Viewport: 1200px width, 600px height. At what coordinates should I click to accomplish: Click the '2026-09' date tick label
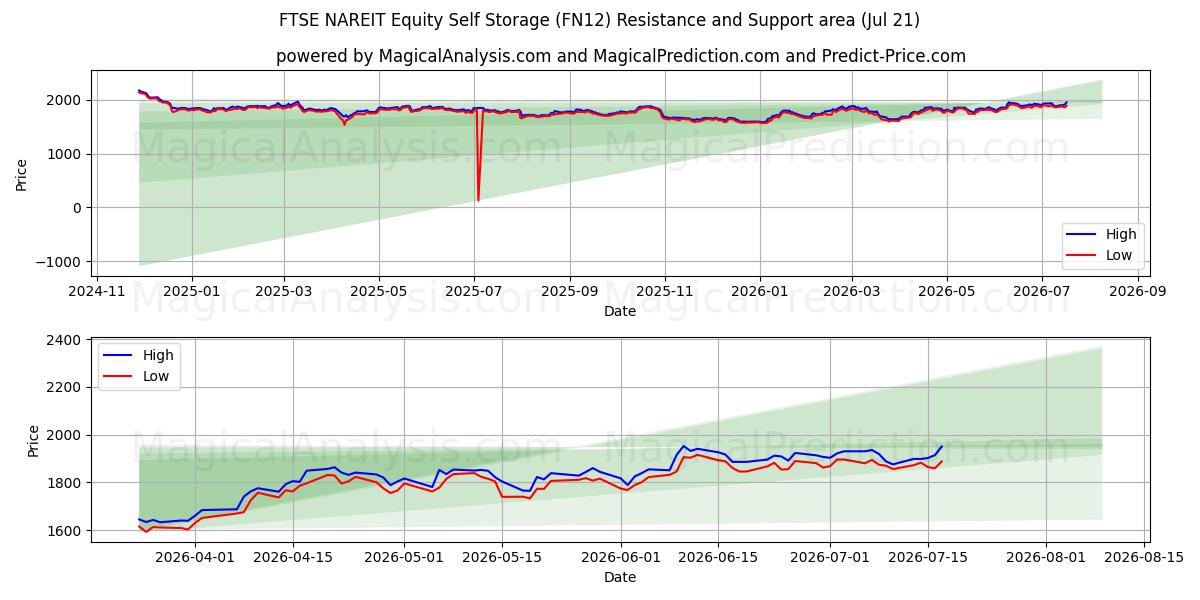click(1137, 292)
